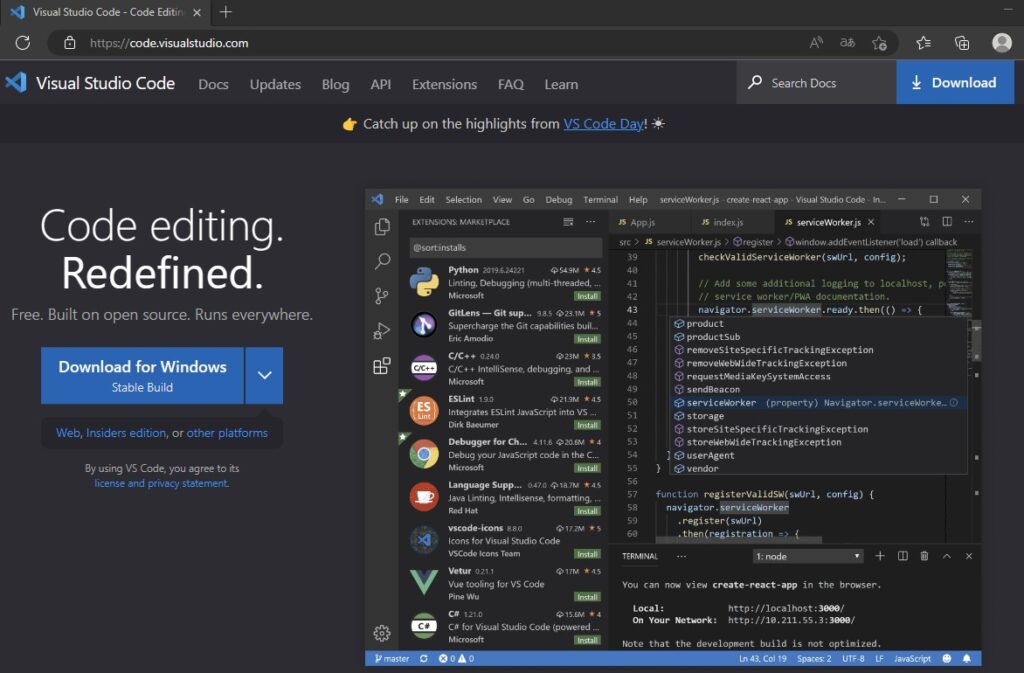Open terminal panel ellipsis menu

[681, 556]
